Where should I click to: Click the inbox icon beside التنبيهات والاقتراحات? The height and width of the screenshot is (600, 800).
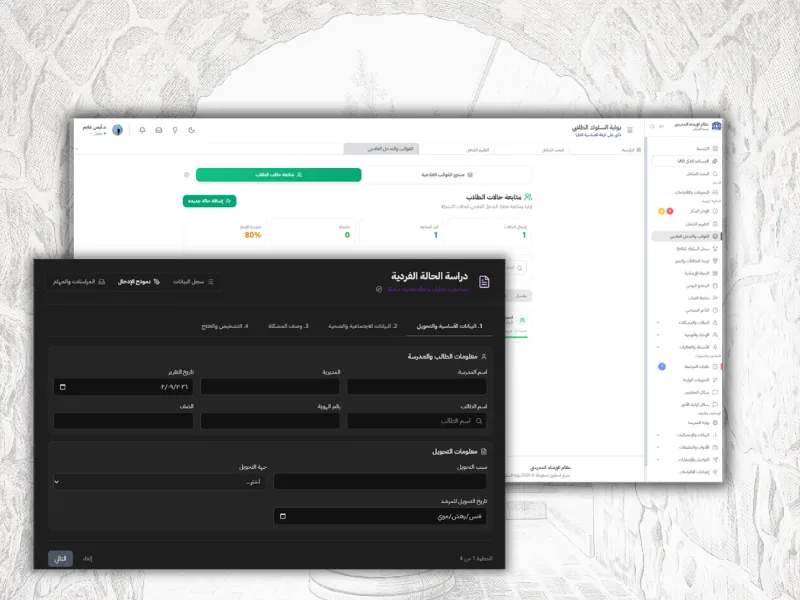point(715,192)
